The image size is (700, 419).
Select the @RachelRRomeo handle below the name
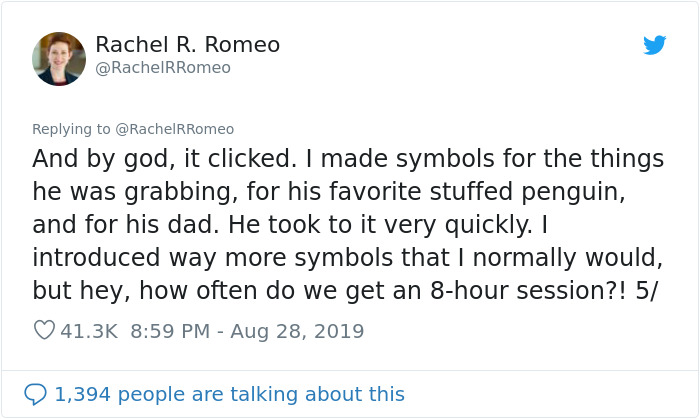(163, 68)
